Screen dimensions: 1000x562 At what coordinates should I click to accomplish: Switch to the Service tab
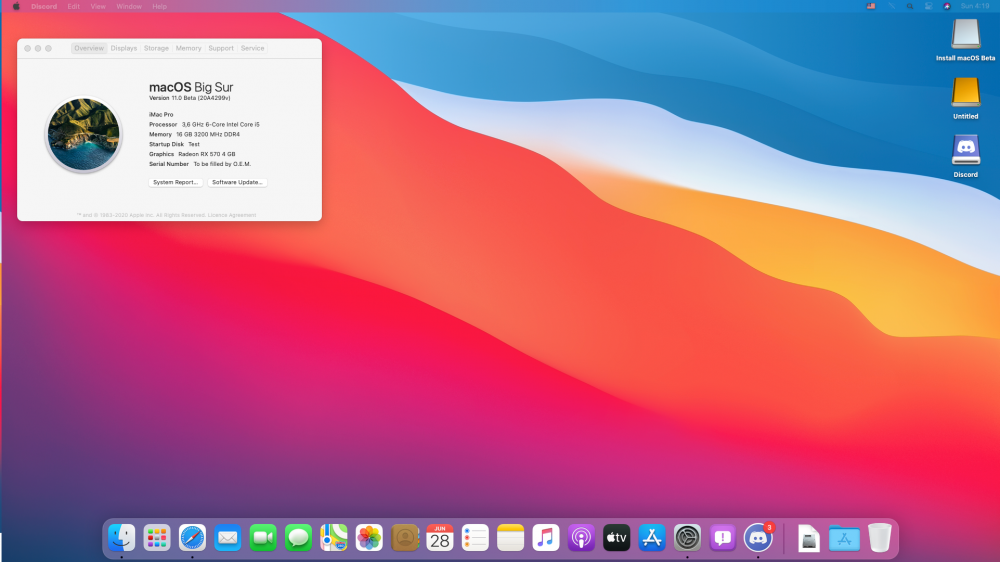[x=253, y=48]
